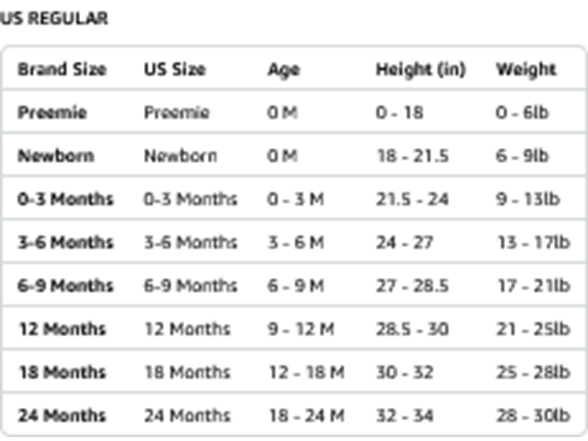The height and width of the screenshot is (441, 588).
Task: Select the bold 24 Months brand size
Action: tap(62, 416)
